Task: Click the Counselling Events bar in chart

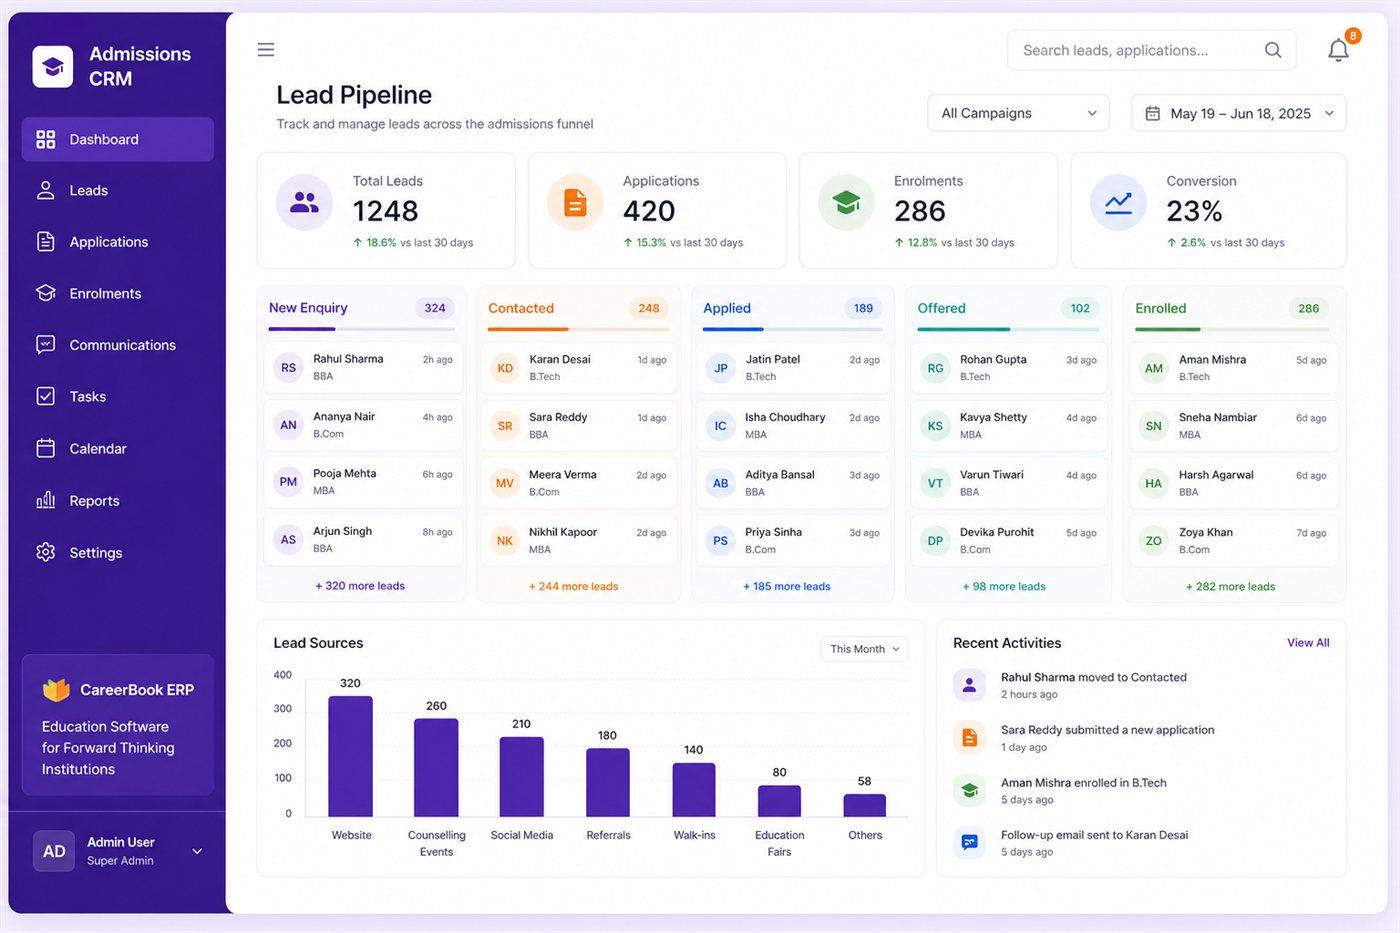Action: pos(436,767)
